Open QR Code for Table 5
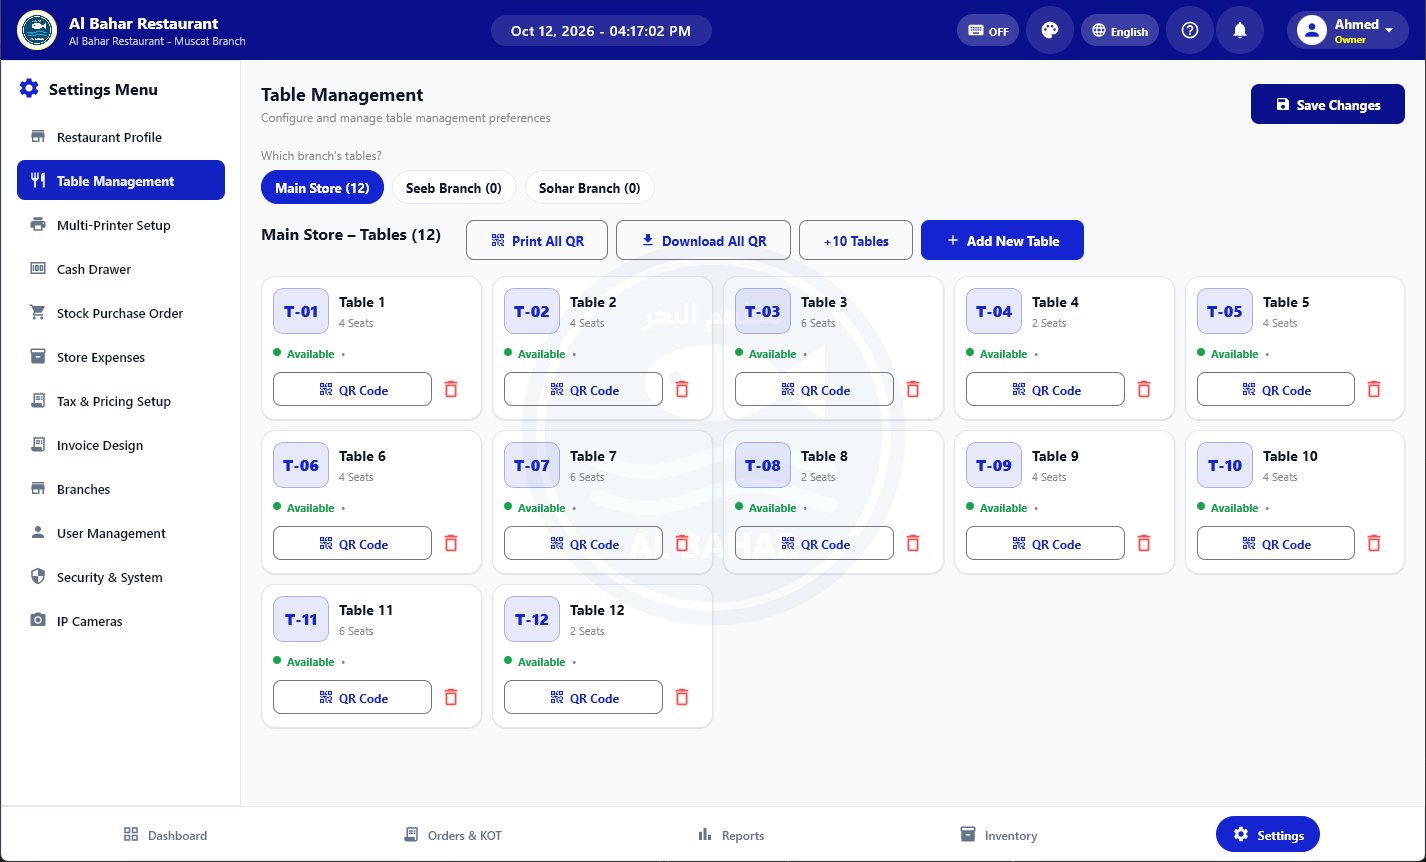The height and width of the screenshot is (862, 1426). (1276, 389)
